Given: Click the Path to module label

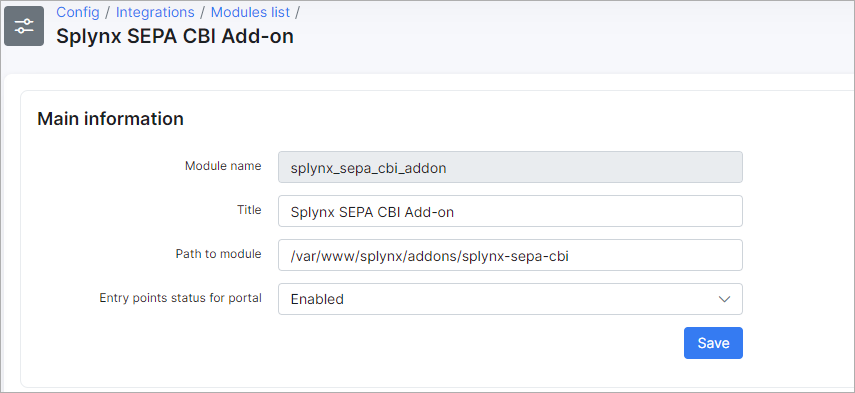Looking at the screenshot, I should click(x=219, y=254).
